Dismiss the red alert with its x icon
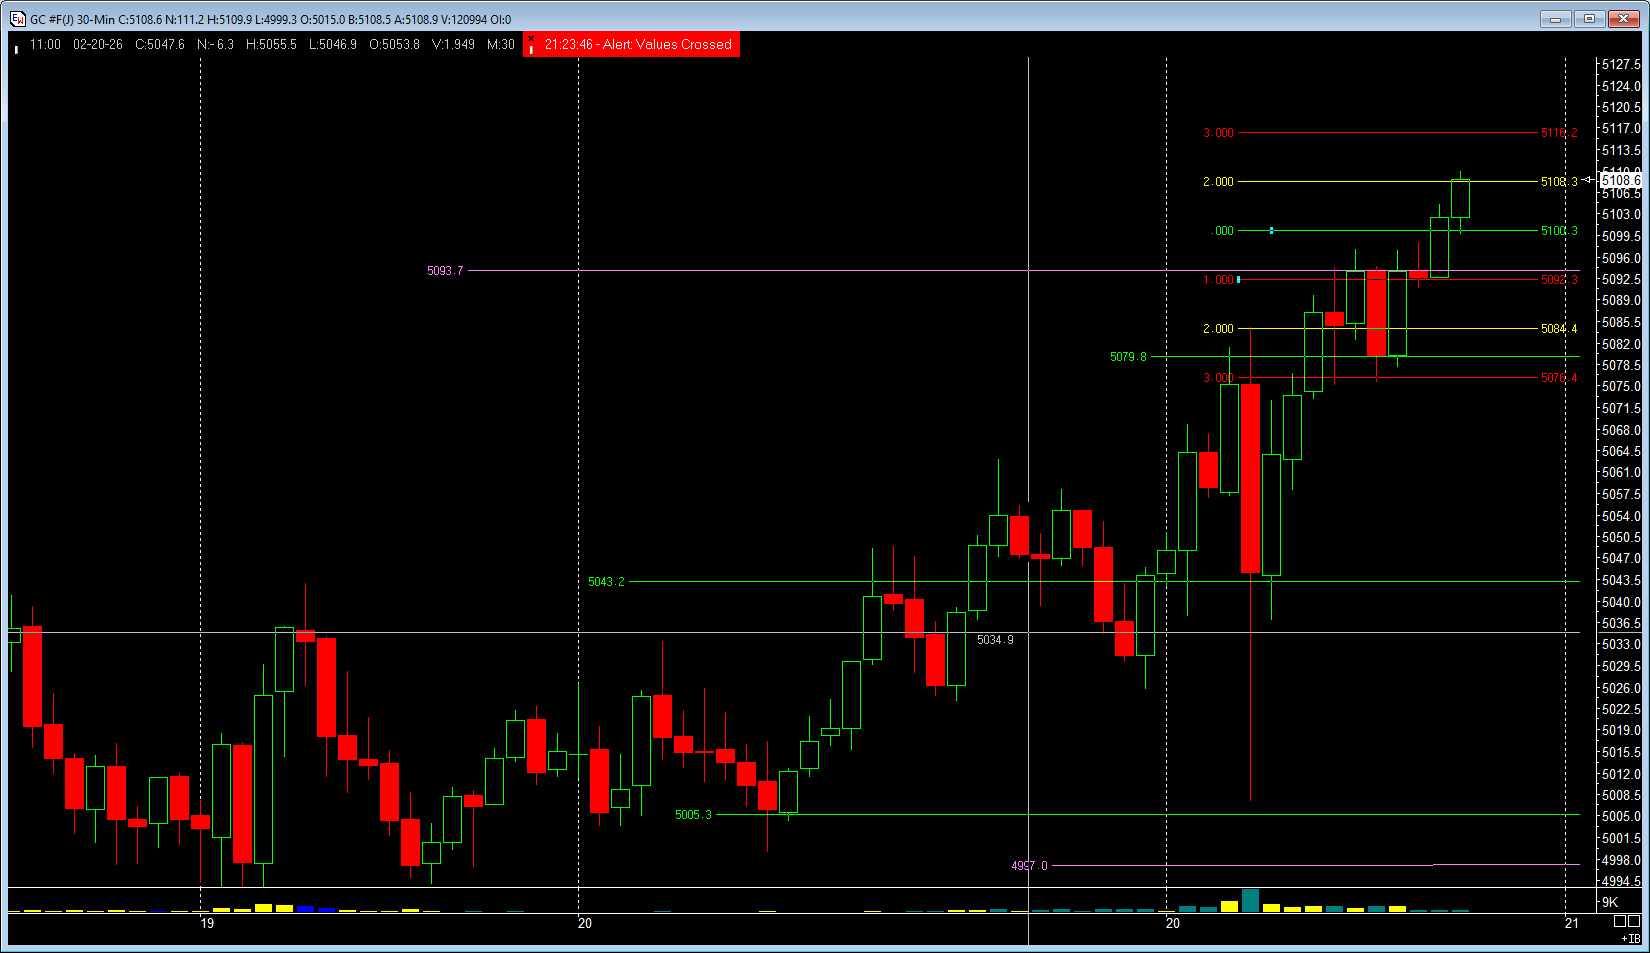1650x953 pixels. pyautogui.click(x=531, y=39)
